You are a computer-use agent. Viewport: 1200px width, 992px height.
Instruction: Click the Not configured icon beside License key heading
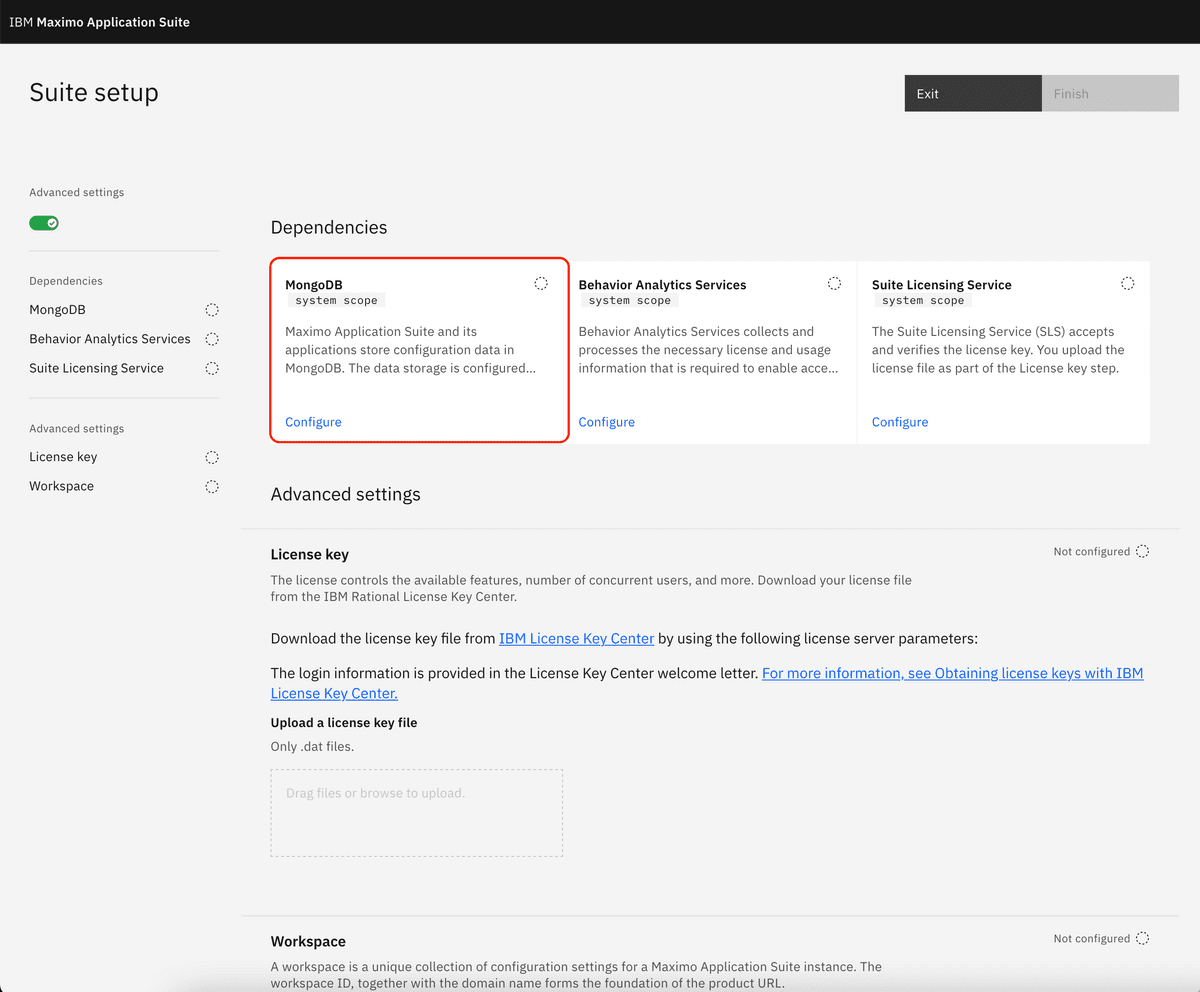tap(1141, 551)
